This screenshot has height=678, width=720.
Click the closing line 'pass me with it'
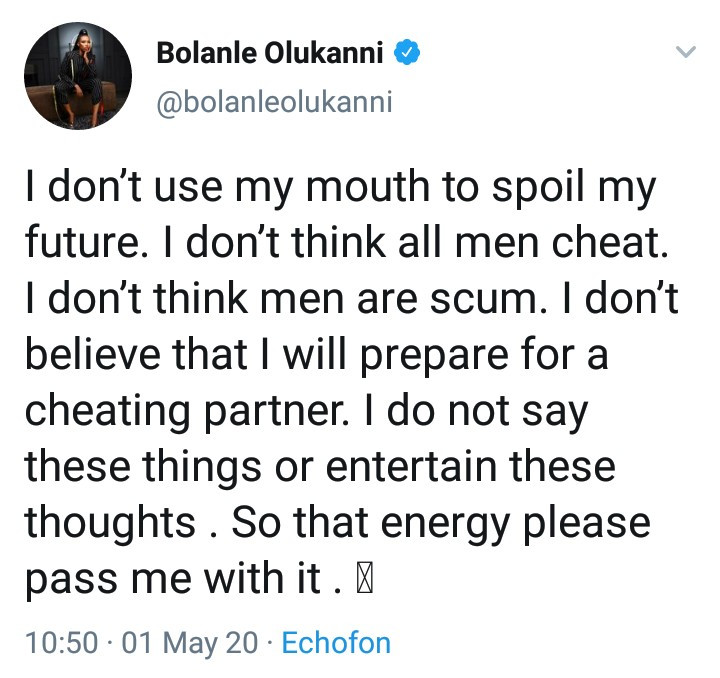pyautogui.click(x=173, y=579)
